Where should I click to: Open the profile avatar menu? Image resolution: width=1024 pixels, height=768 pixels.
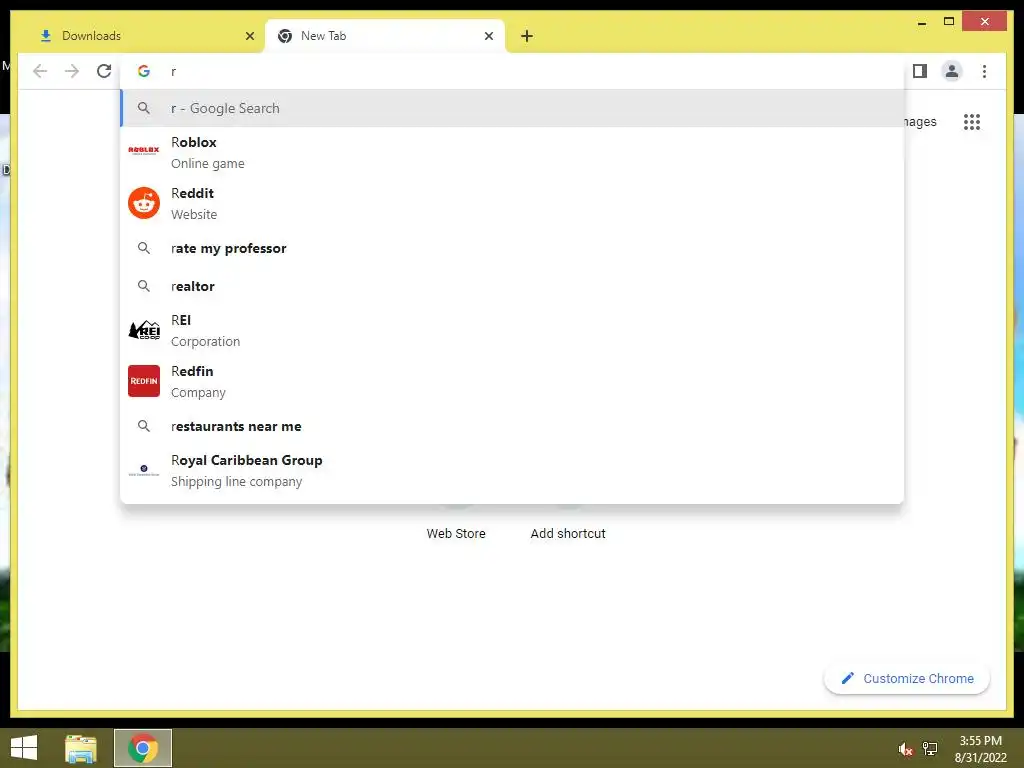952,71
